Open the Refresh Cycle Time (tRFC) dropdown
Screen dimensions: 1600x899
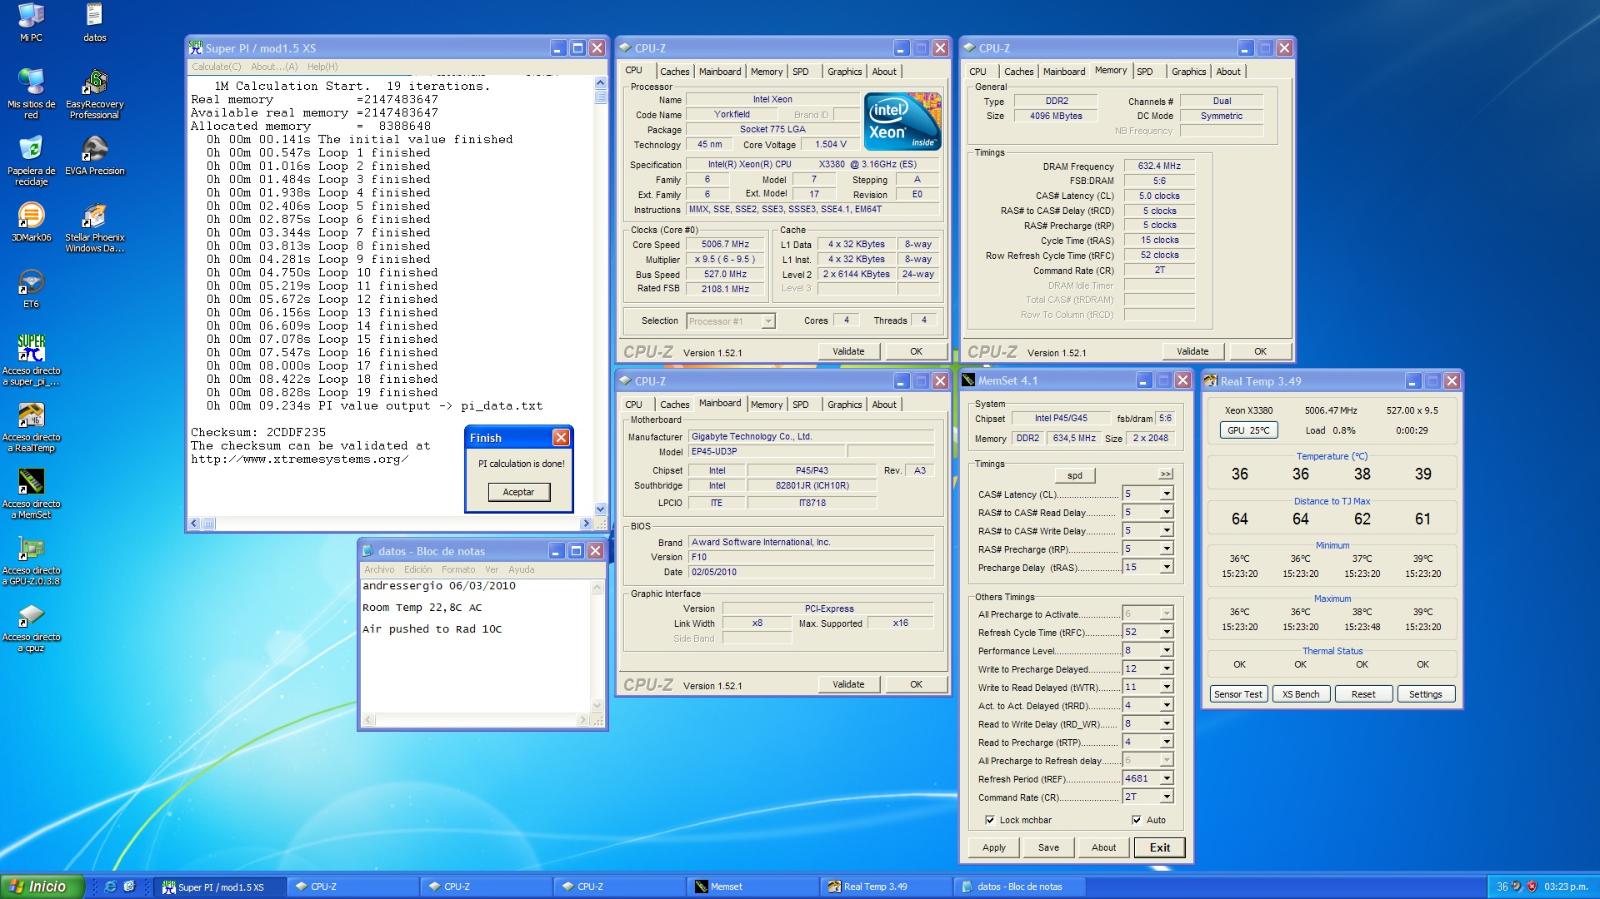(1166, 632)
